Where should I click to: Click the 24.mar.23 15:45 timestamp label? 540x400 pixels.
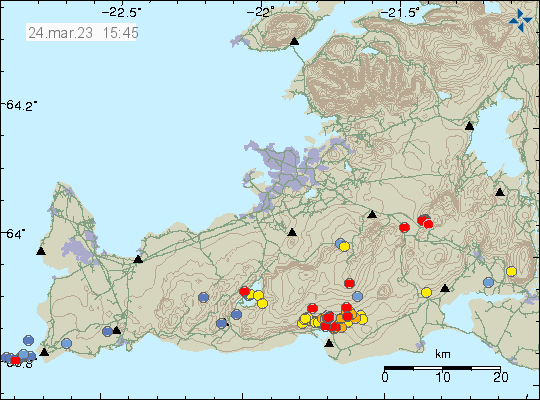tap(81, 33)
